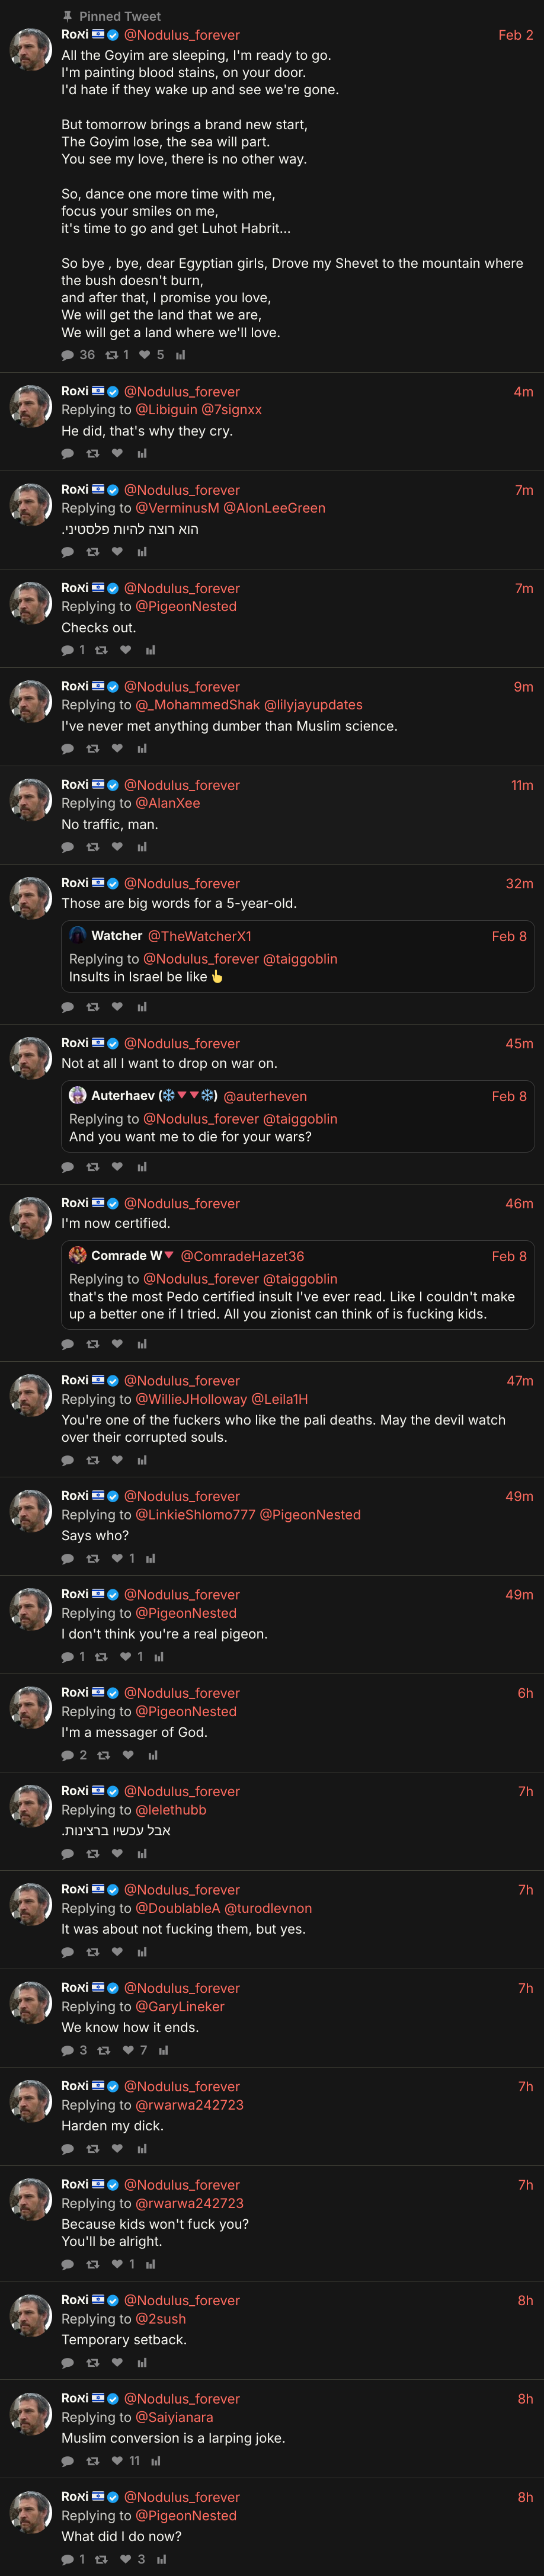Like the "I'm a messager of God." tweet
The image size is (544, 2576).
[128, 1755]
